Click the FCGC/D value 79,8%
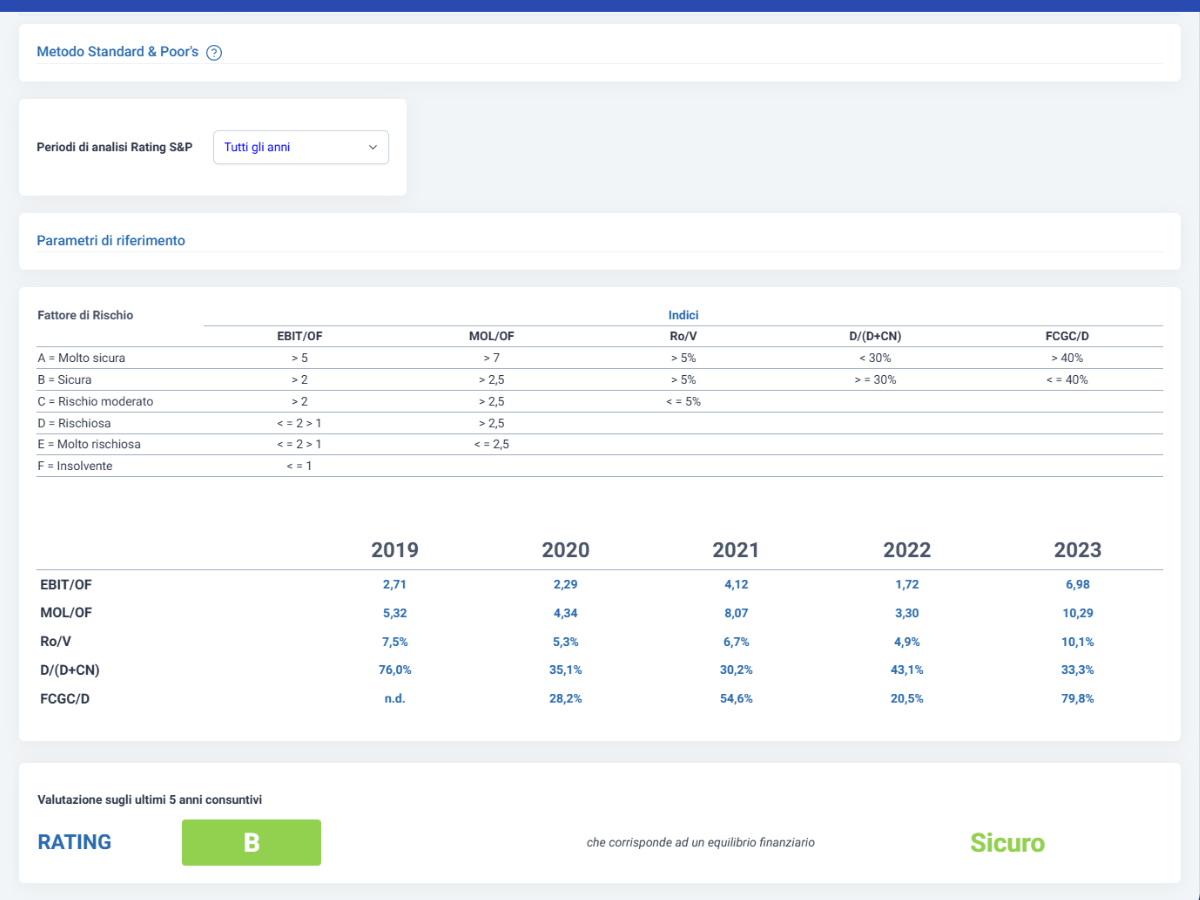The image size is (1200, 900). click(x=1078, y=699)
